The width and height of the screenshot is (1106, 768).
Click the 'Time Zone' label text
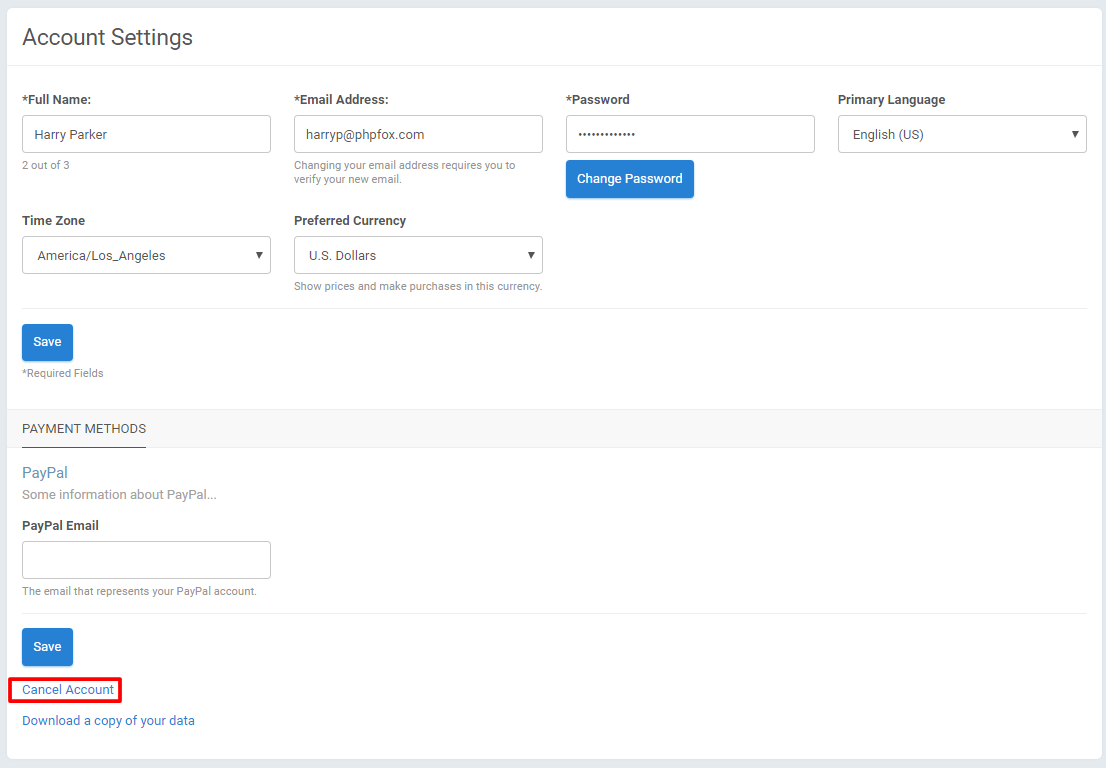[x=54, y=221]
